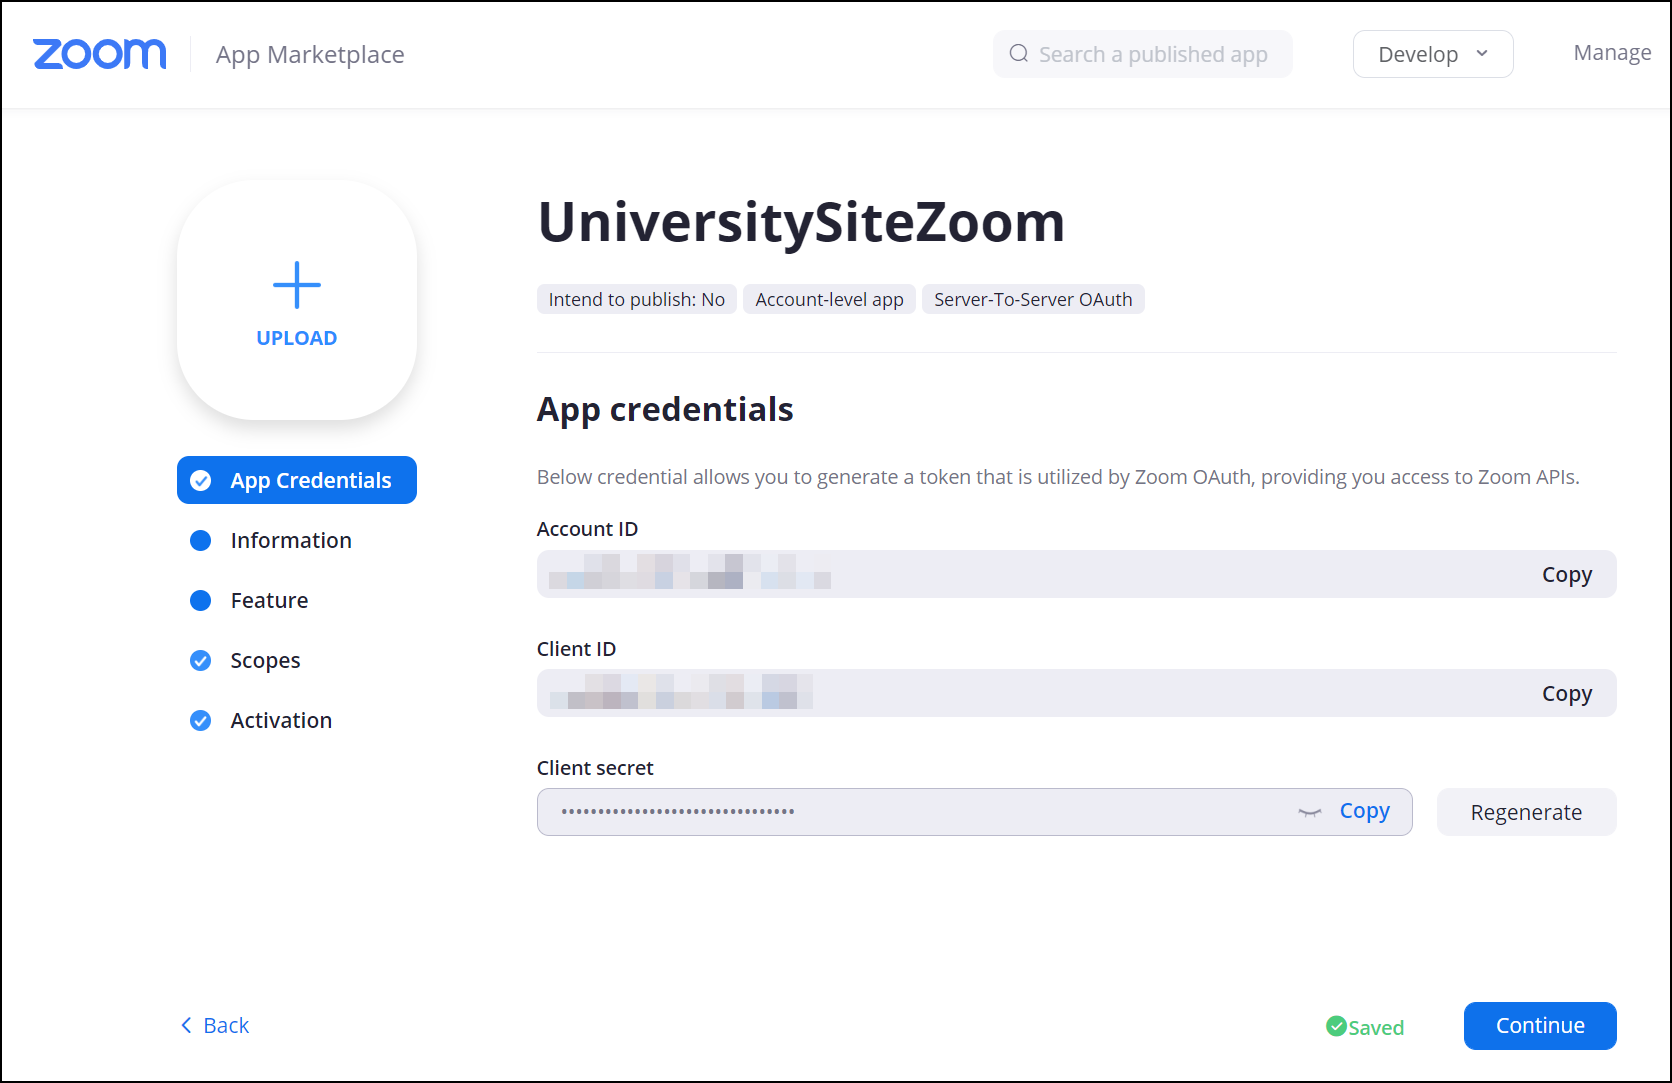The height and width of the screenshot is (1083, 1672).
Task: Click the 'Server-To-Server OAuth' tag
Action: [1033, 299]
